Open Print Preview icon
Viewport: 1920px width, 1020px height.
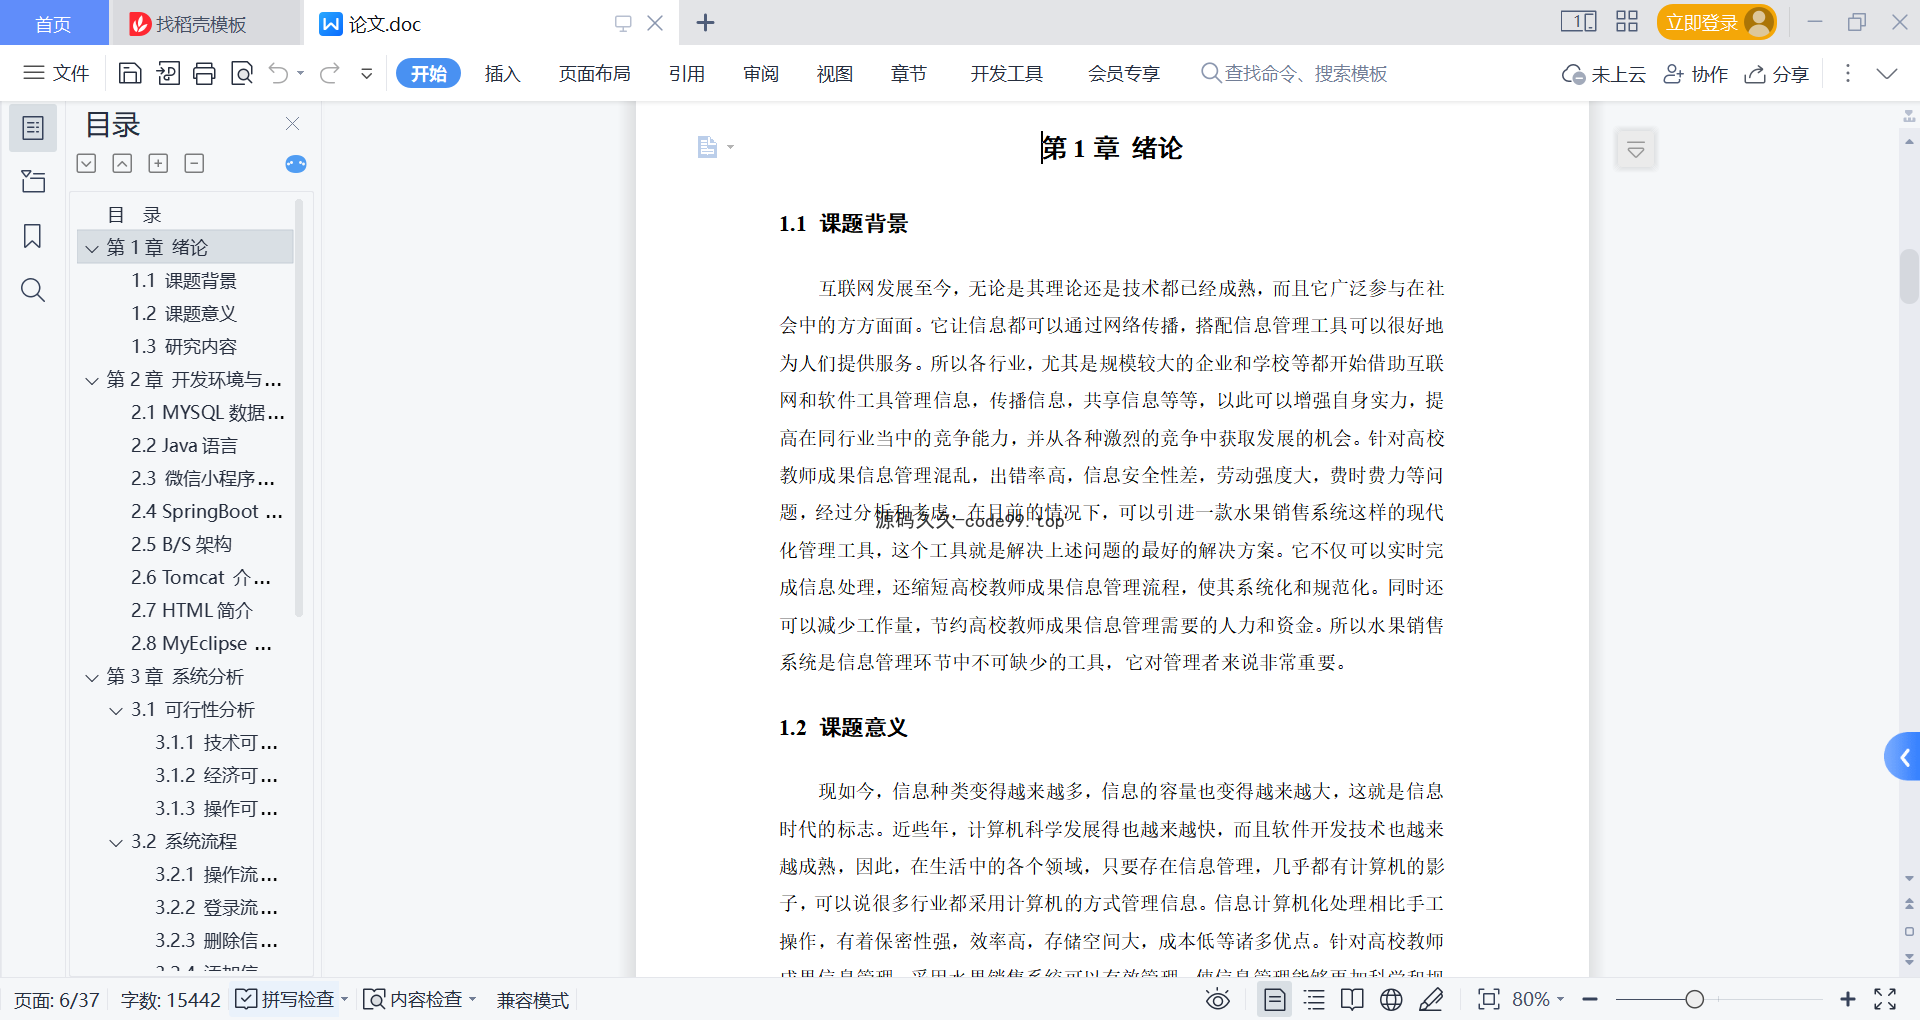241,73
